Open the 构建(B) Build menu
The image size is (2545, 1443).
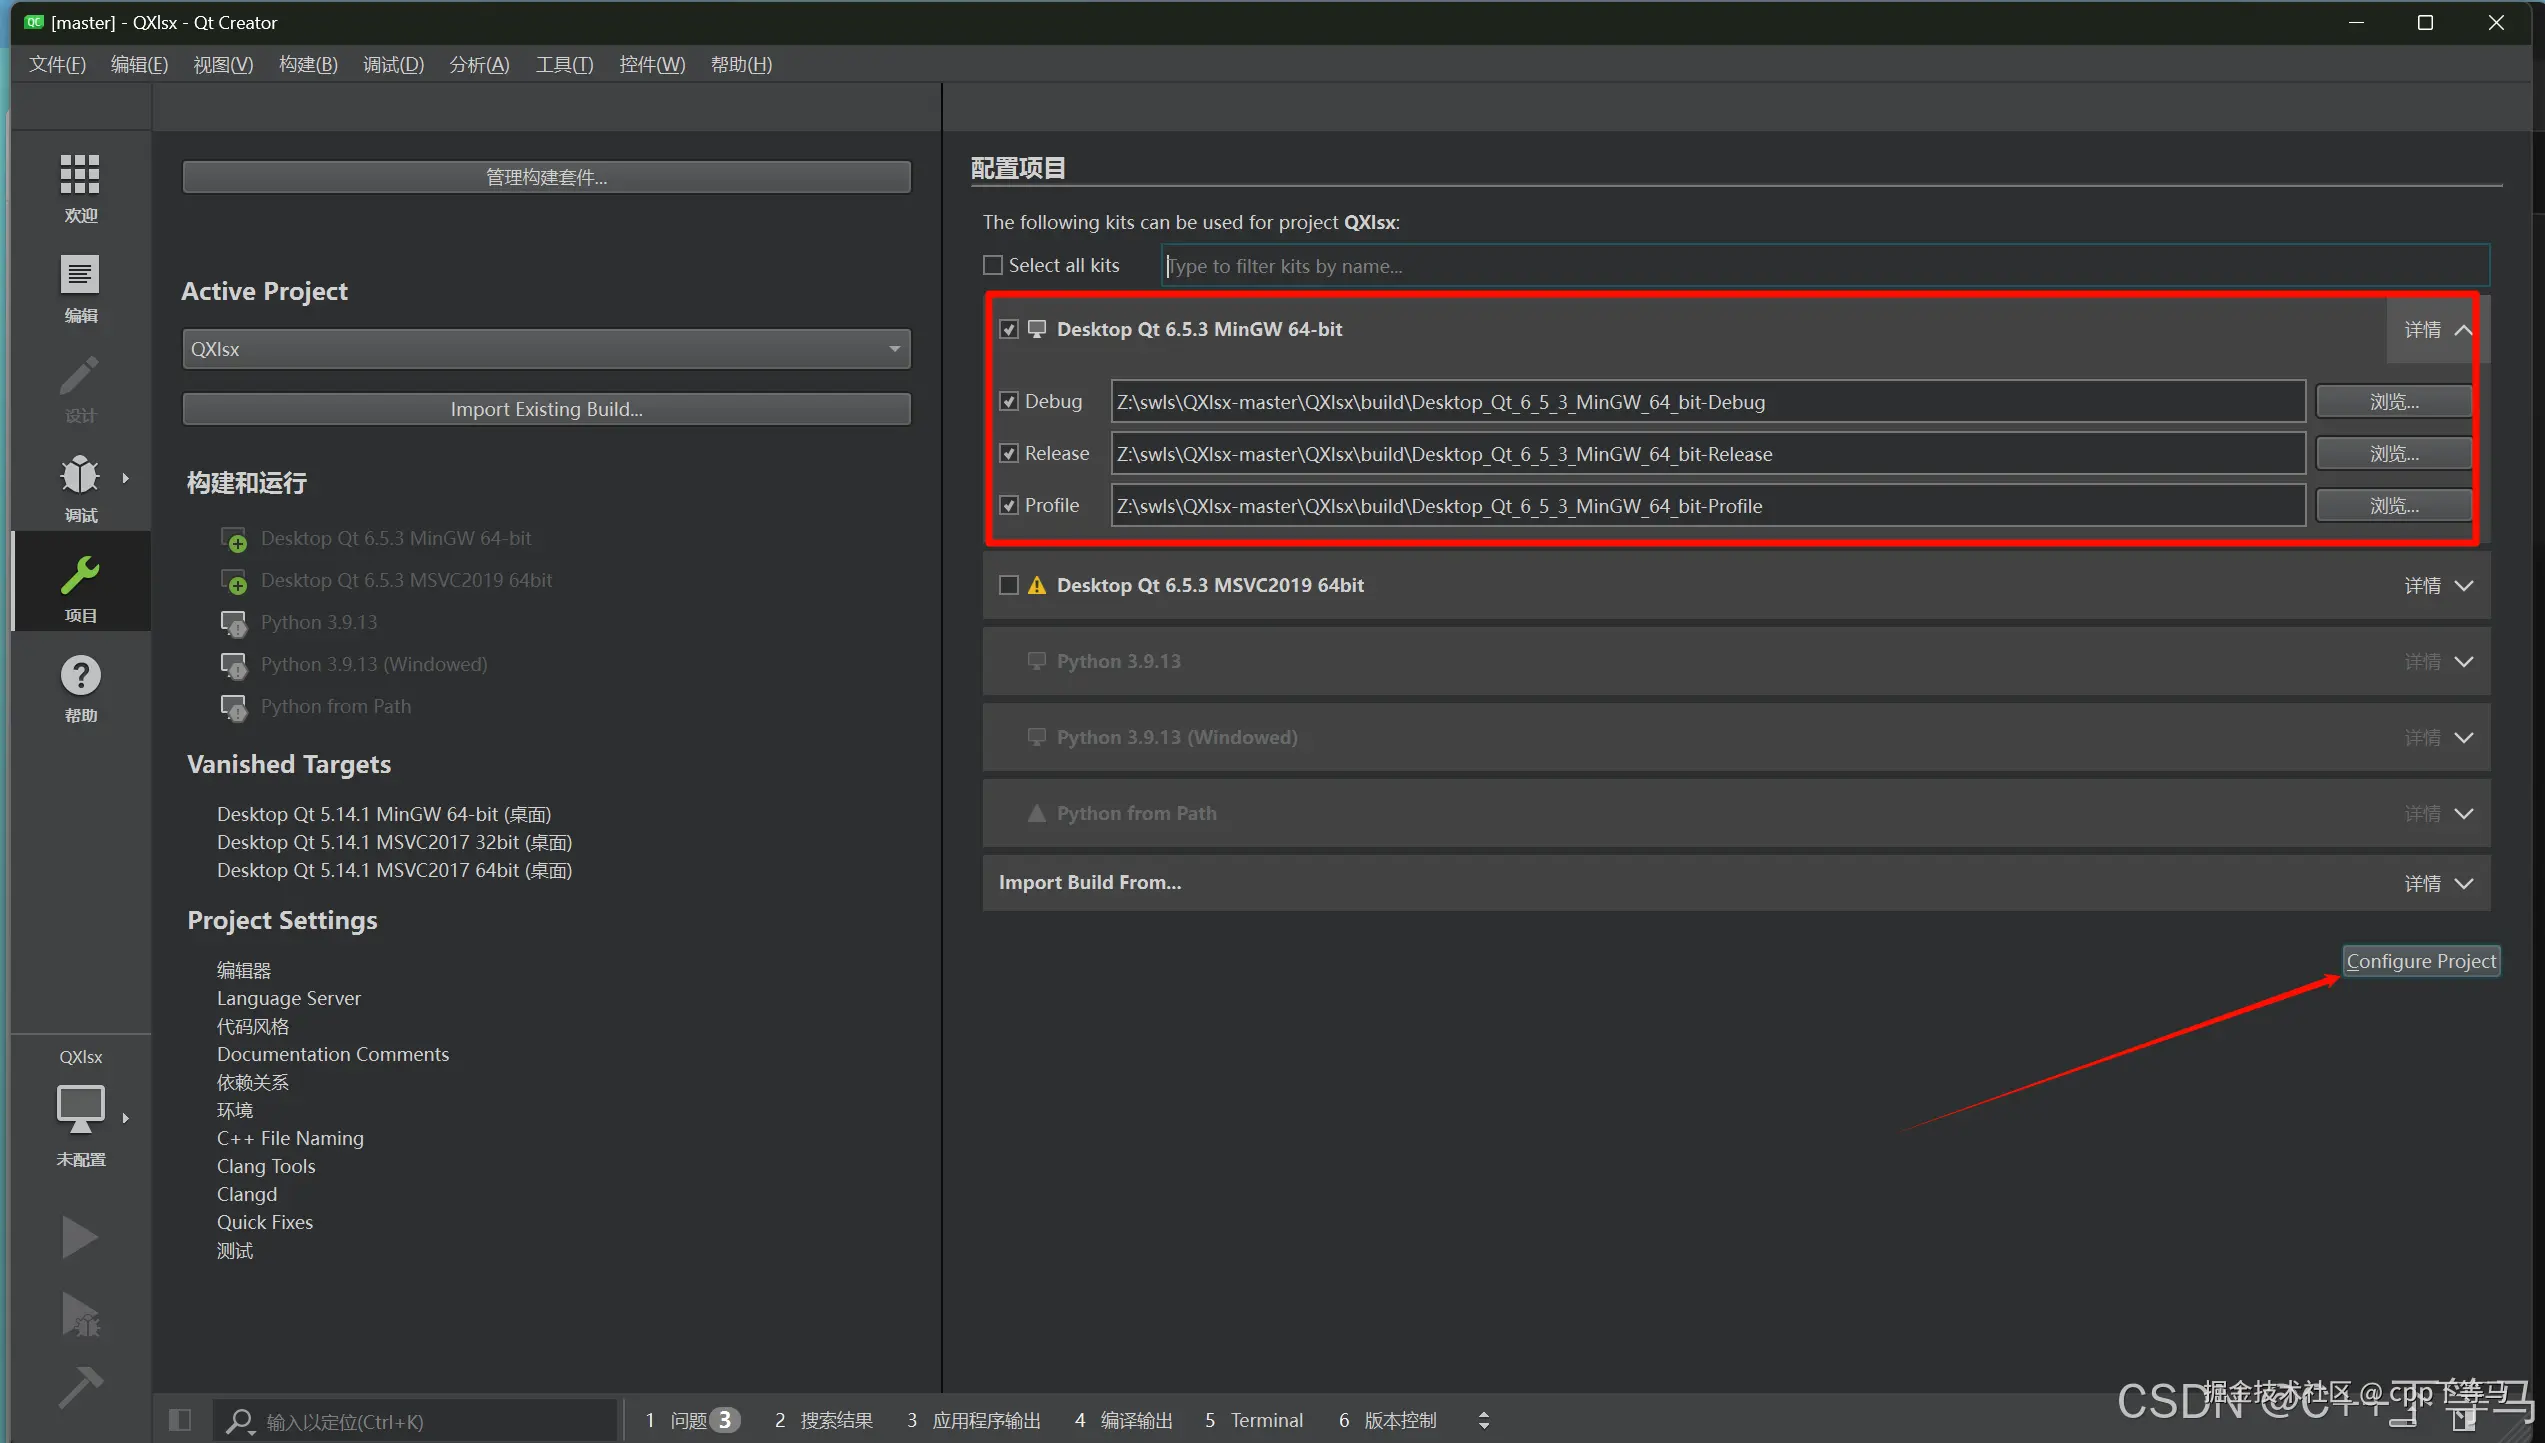308,65
